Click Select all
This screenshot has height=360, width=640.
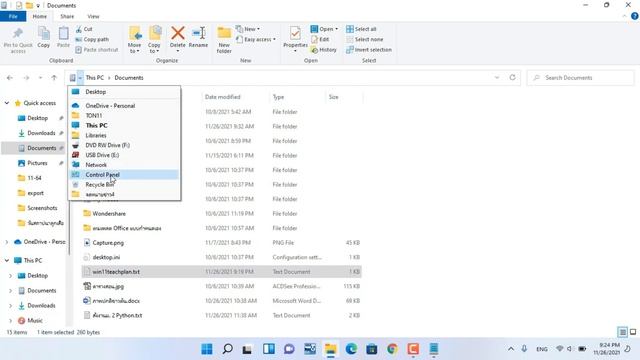[x=361, y=29]
